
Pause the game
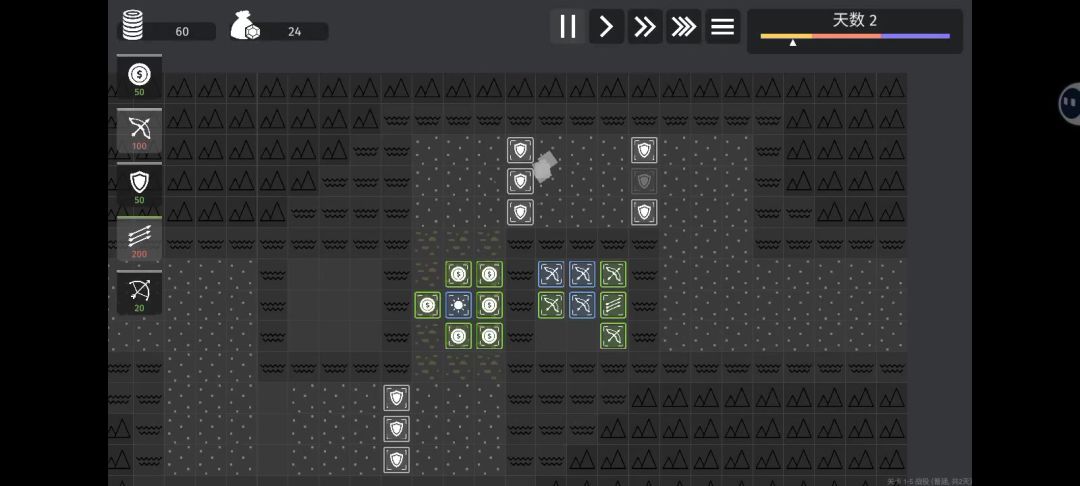point(567,27)
